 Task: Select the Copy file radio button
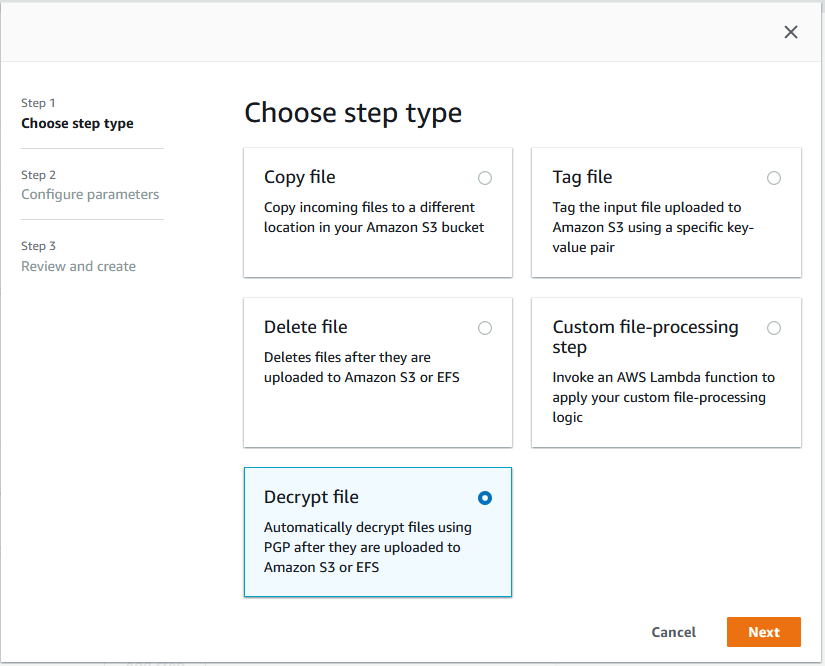485,177
